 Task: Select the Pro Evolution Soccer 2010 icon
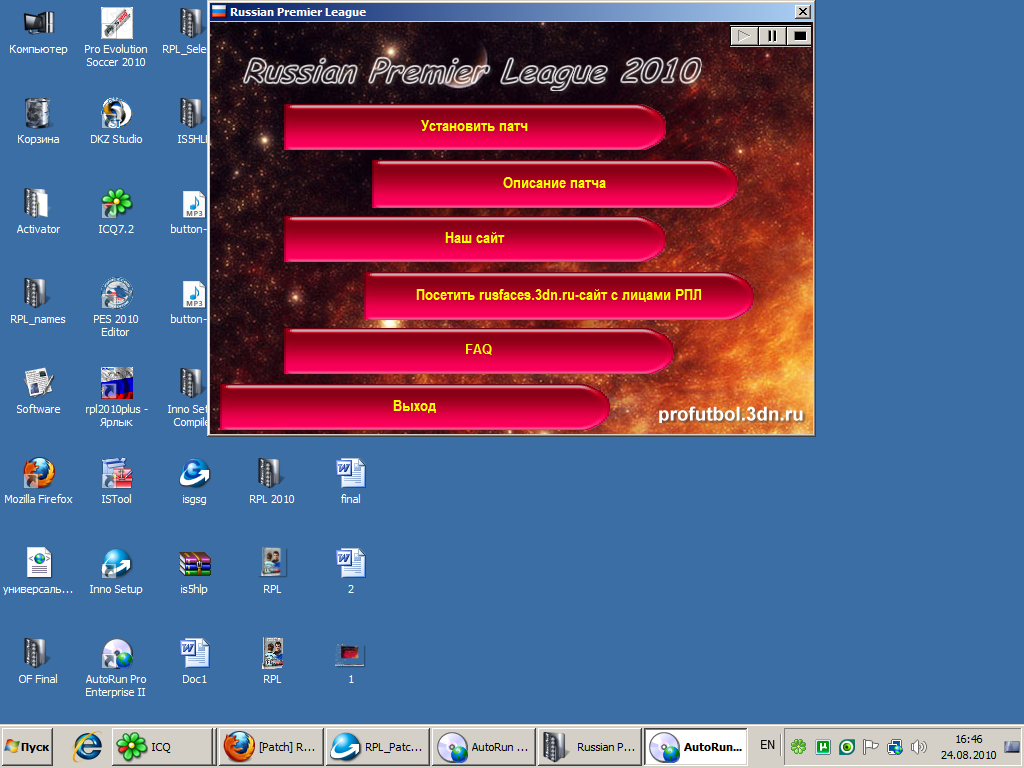click(x=116, y=38)
